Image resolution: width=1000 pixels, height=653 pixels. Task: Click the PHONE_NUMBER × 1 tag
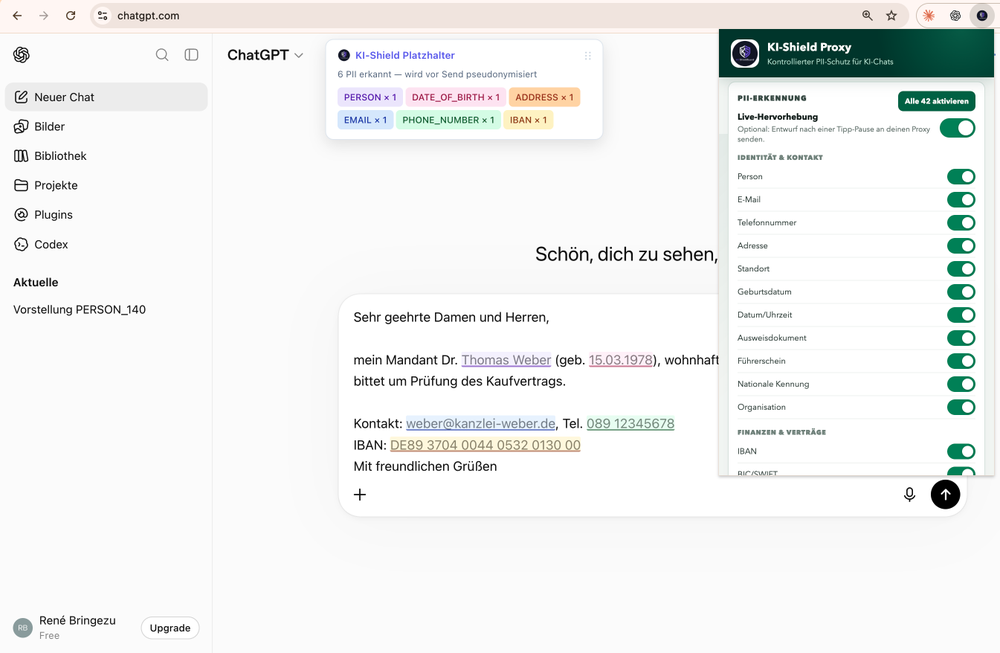pos(448,120)
